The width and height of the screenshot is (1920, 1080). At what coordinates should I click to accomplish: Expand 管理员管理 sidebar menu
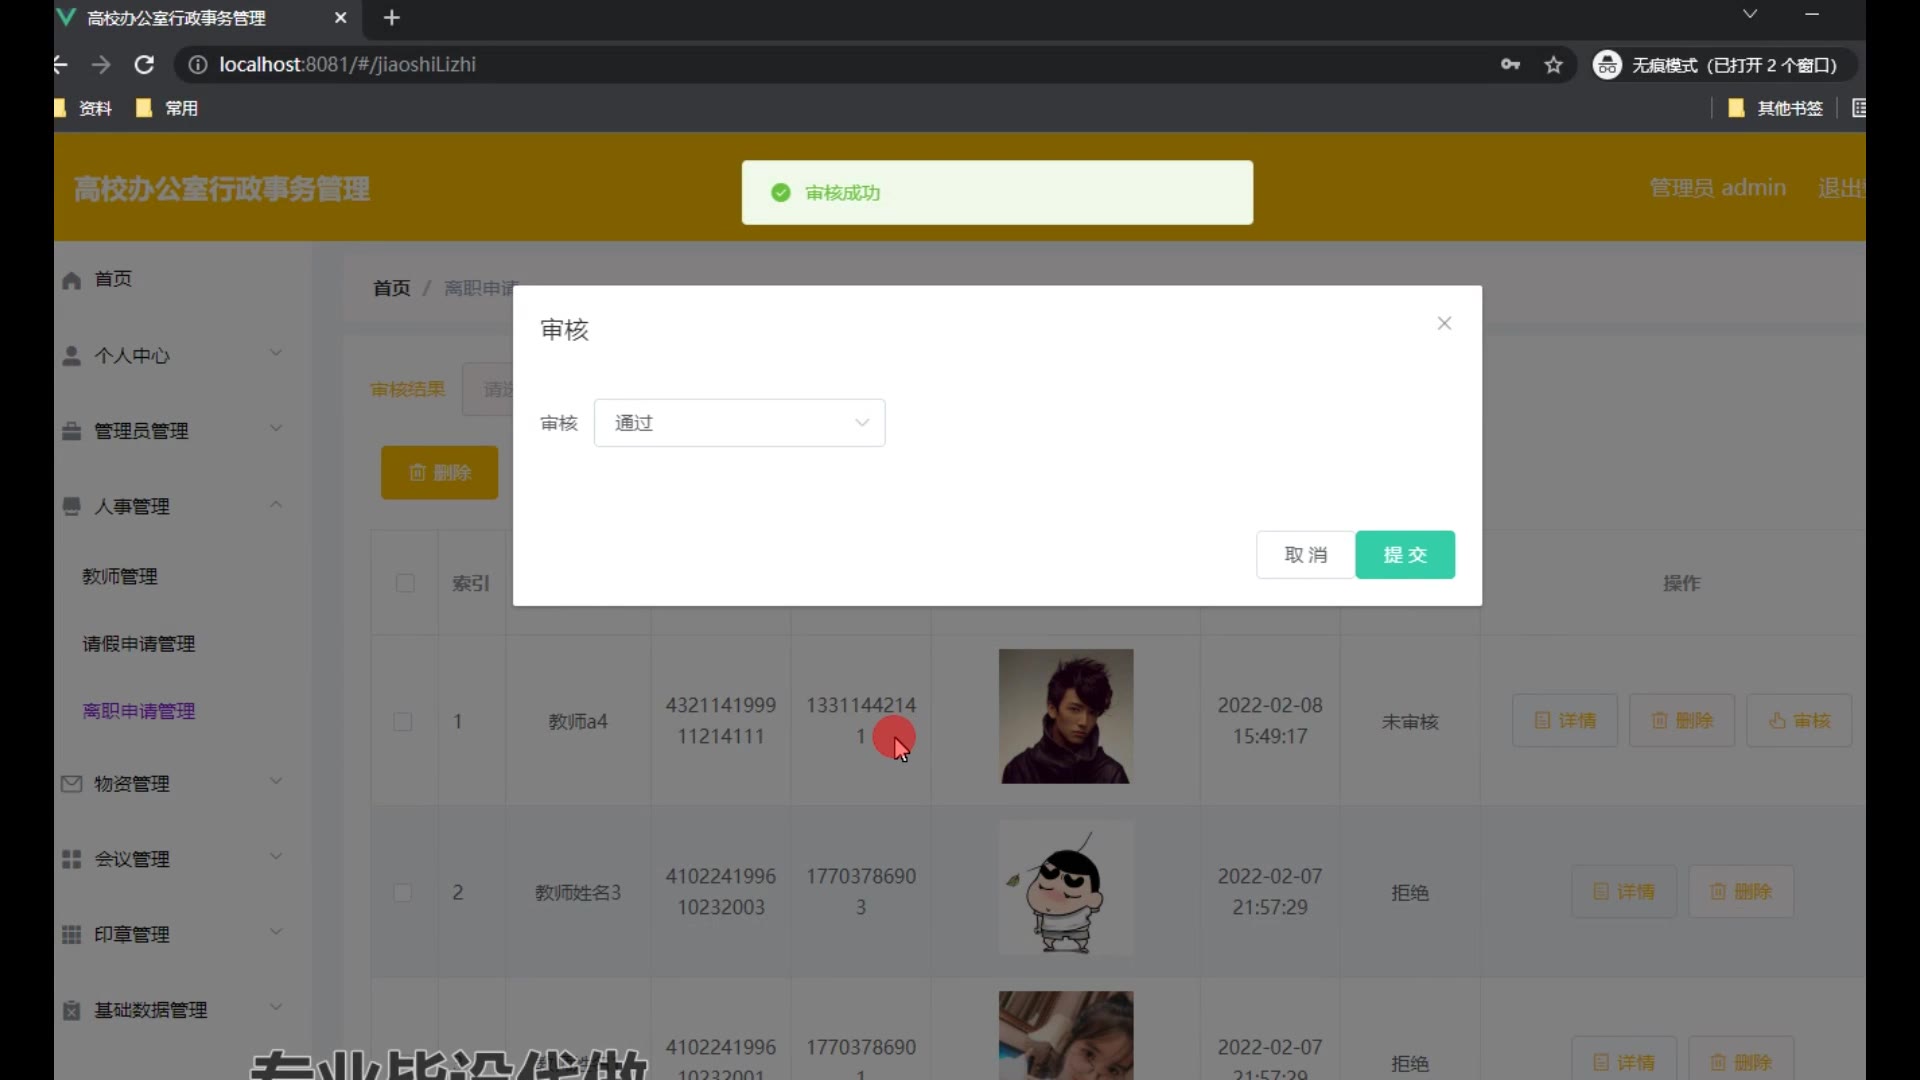coord(182,431)
